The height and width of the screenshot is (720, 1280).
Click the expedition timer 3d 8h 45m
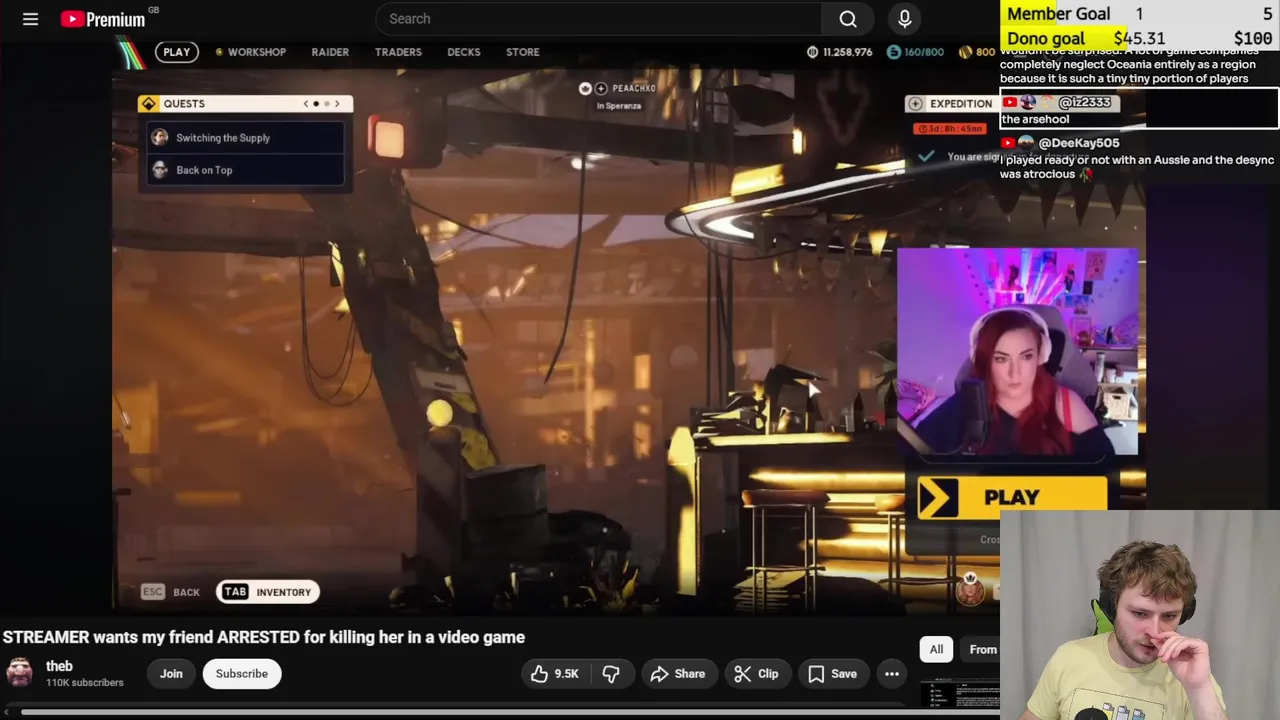click(950, 129)
